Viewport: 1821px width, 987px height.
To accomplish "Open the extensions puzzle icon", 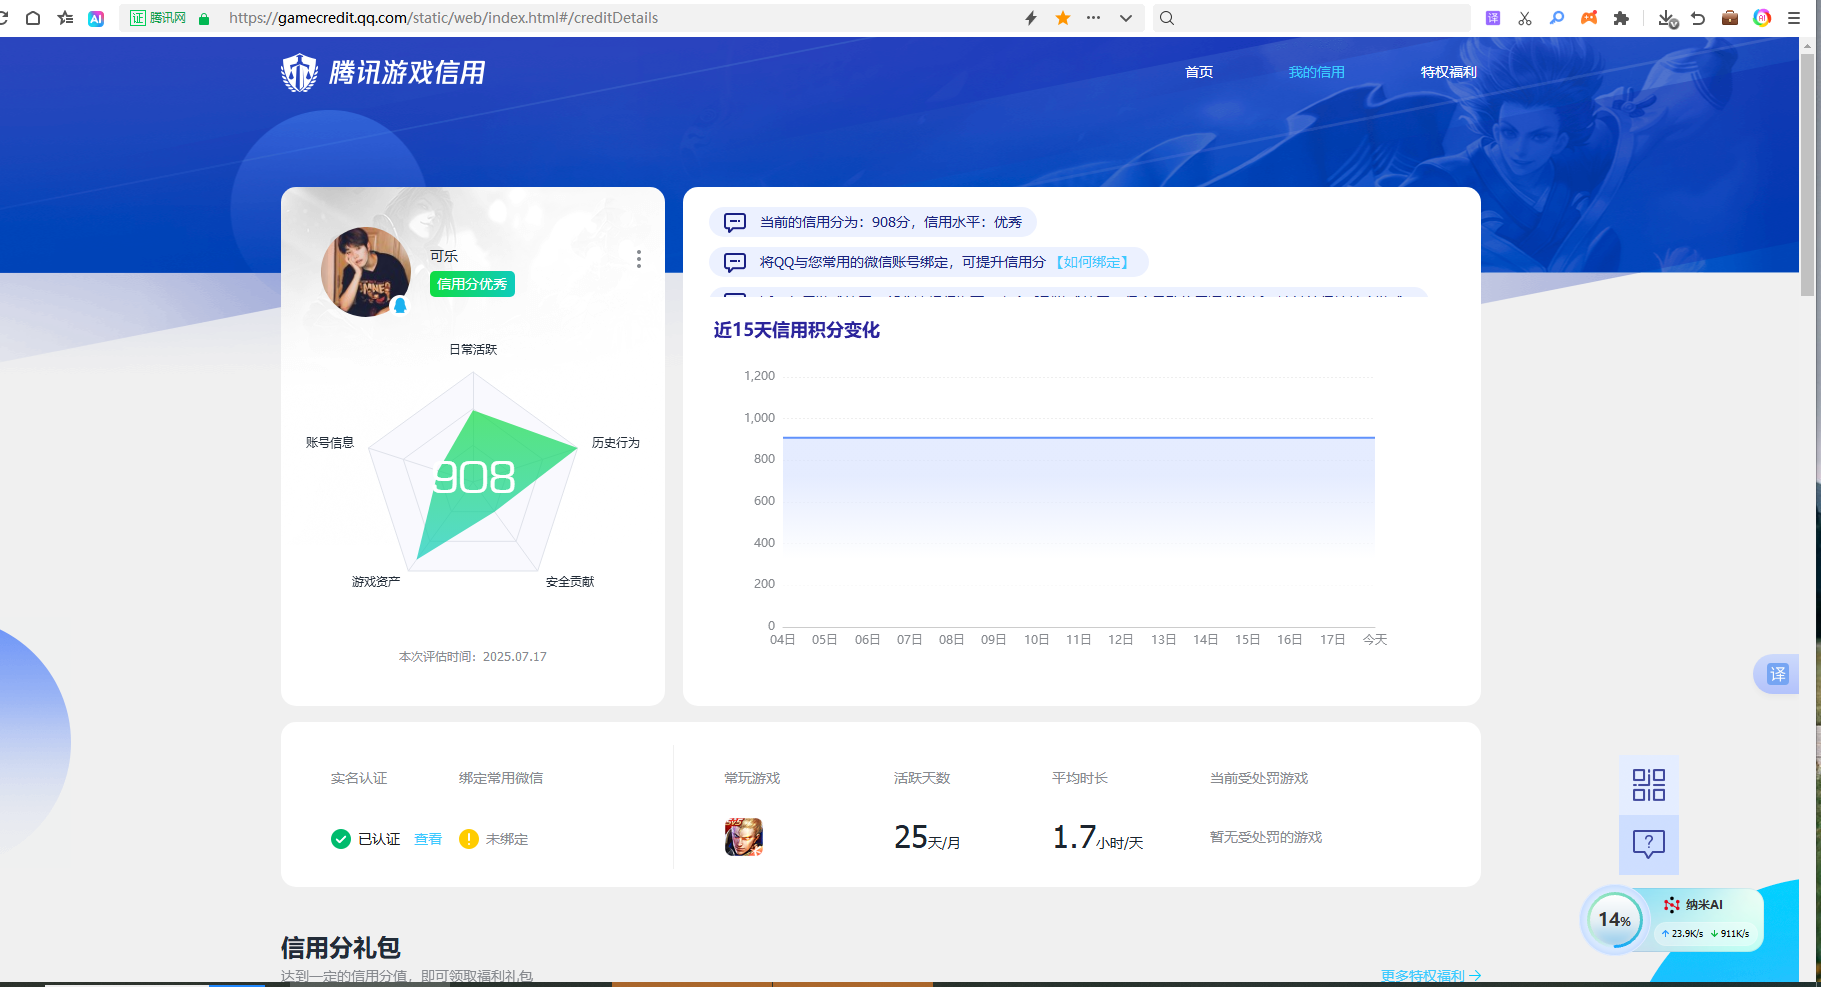I will pyautogui.click(x=1621, y=18).
